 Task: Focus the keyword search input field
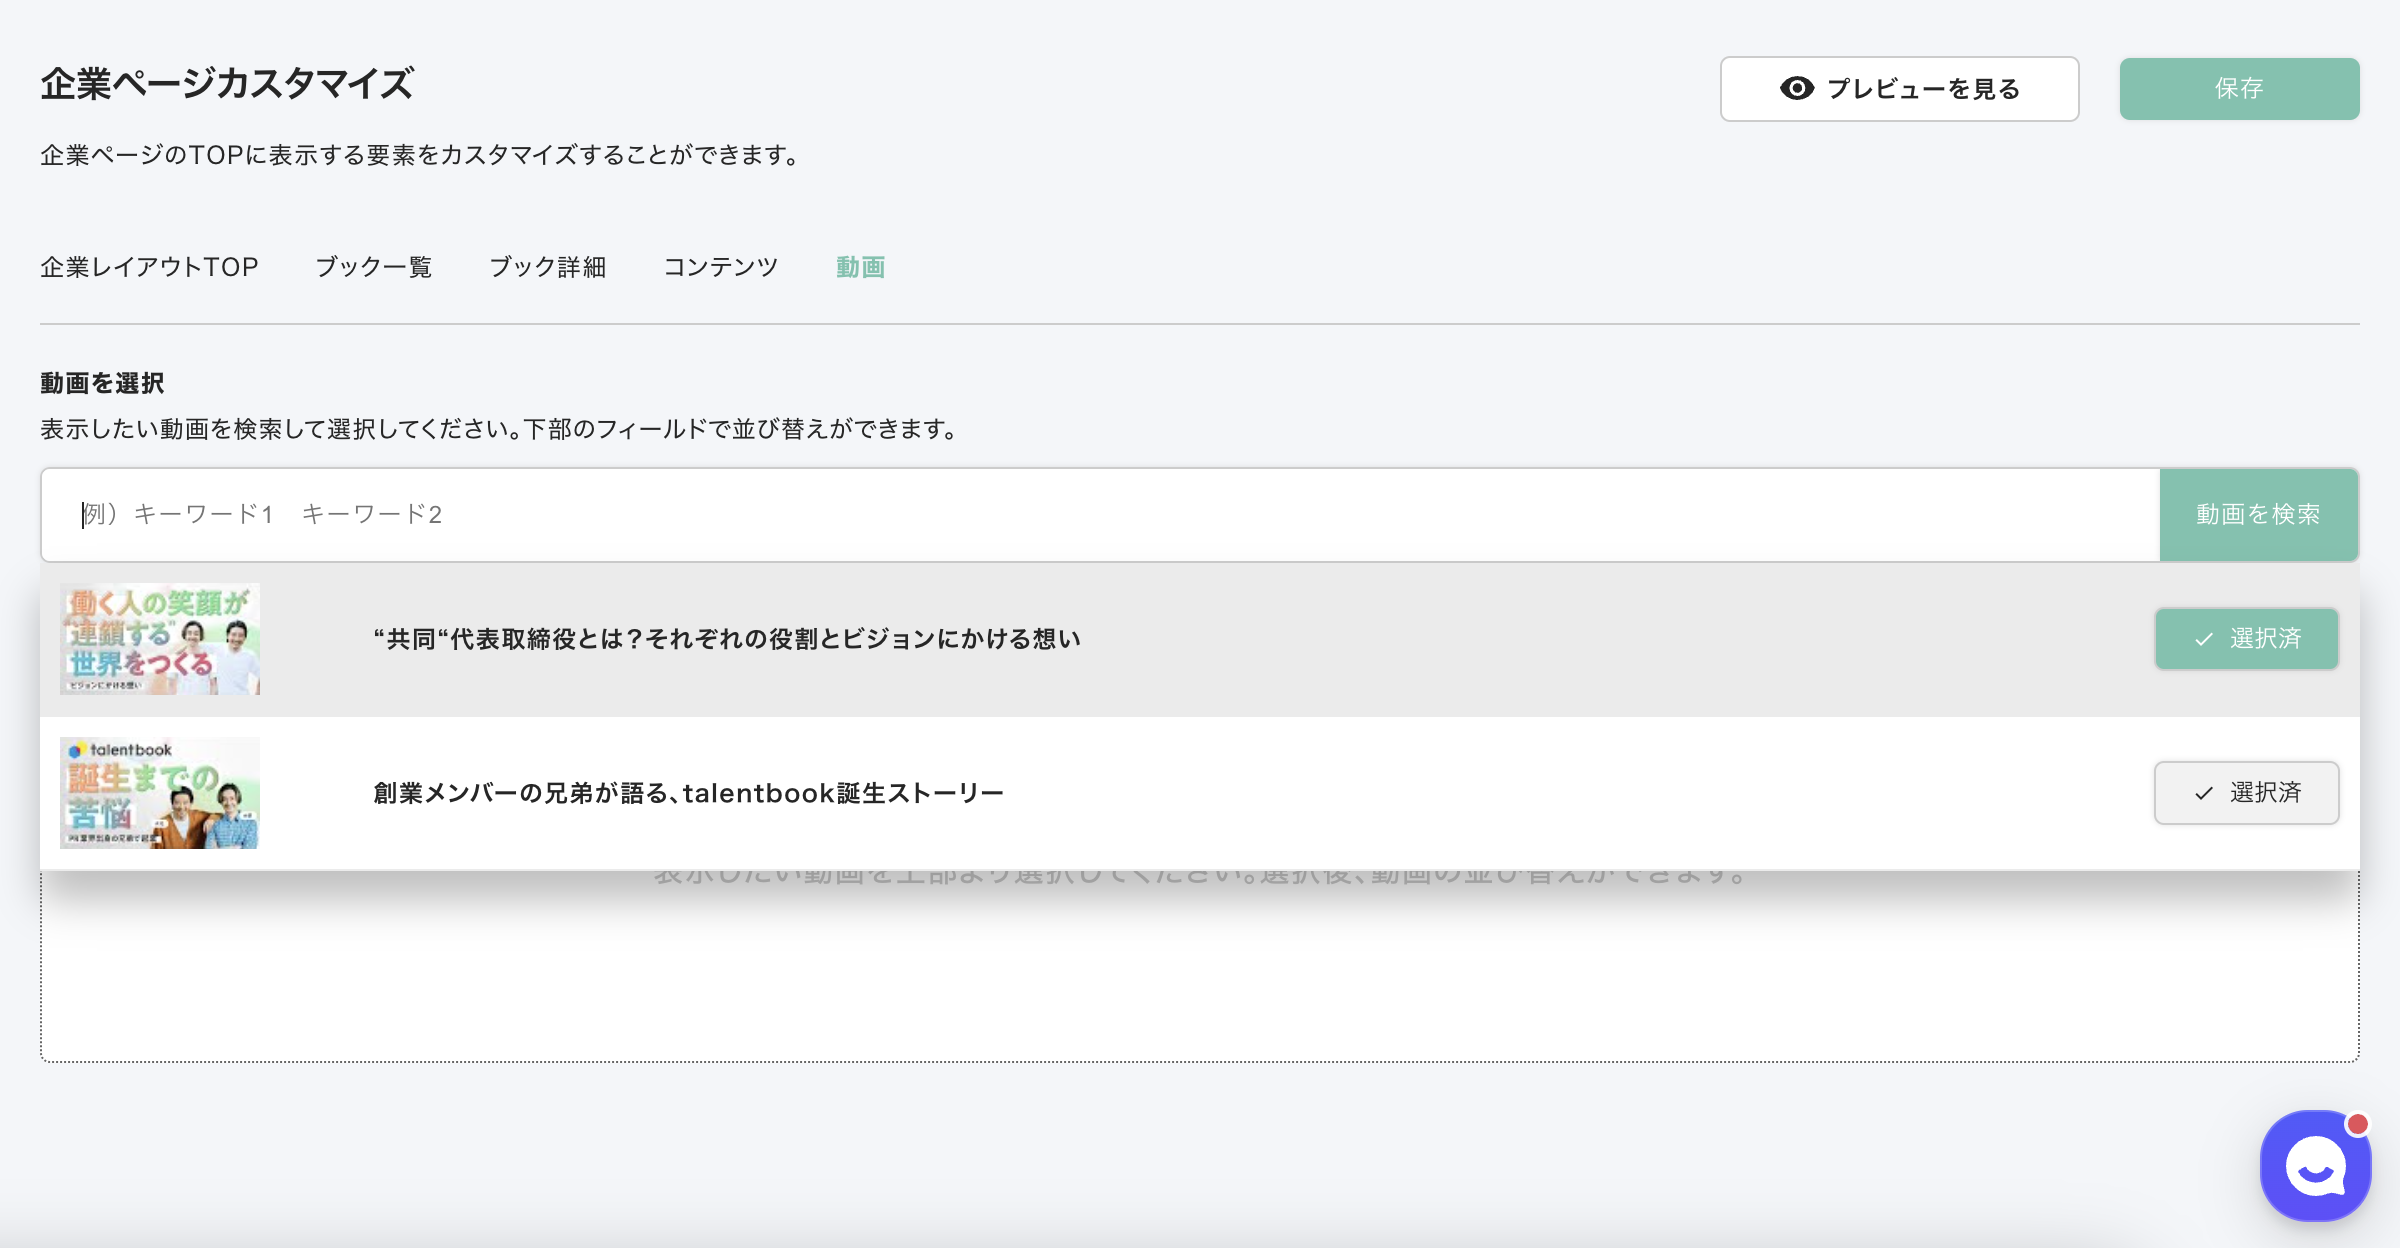pos(1100,514)
